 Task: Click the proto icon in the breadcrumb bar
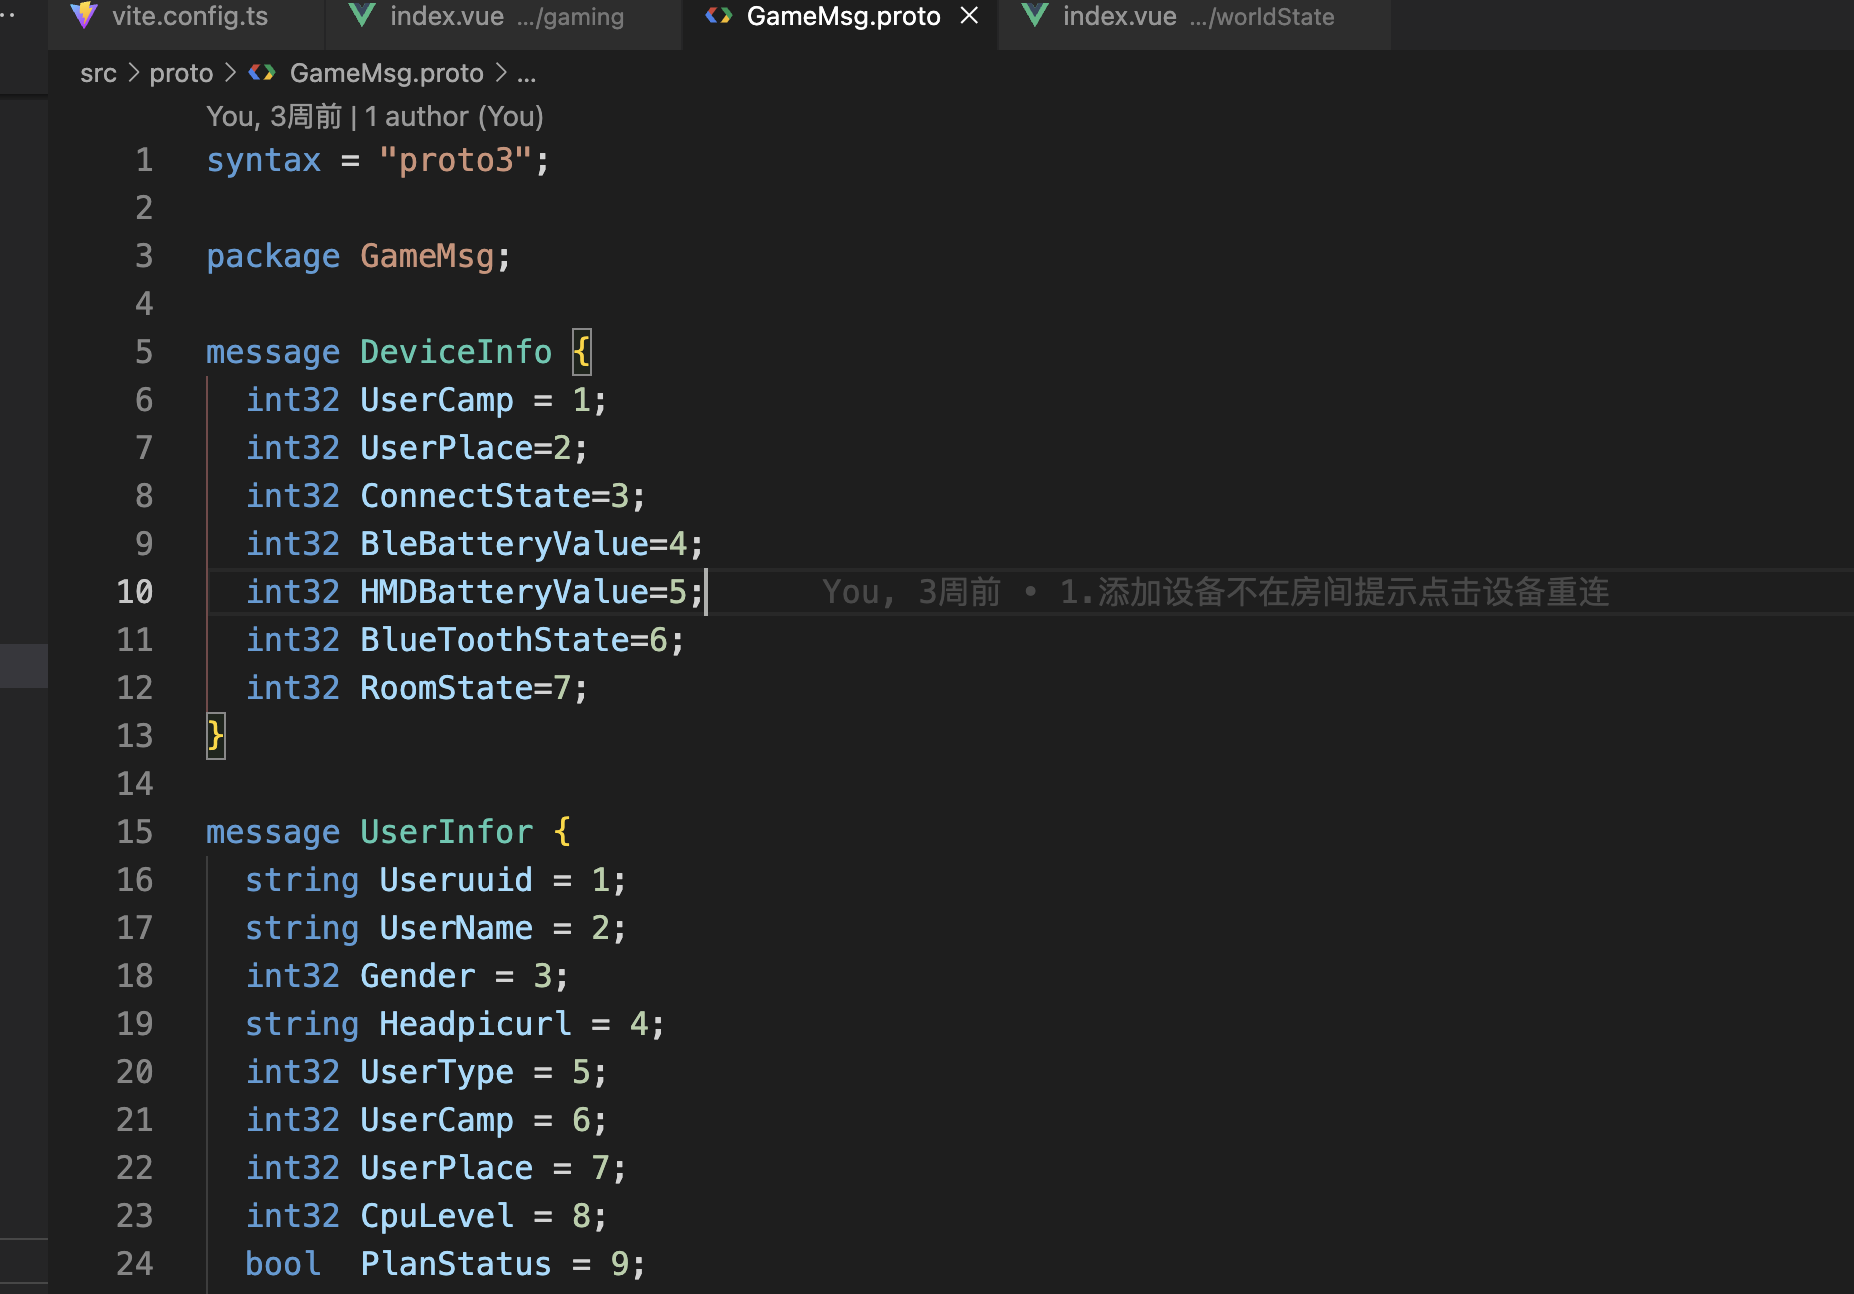262,72
